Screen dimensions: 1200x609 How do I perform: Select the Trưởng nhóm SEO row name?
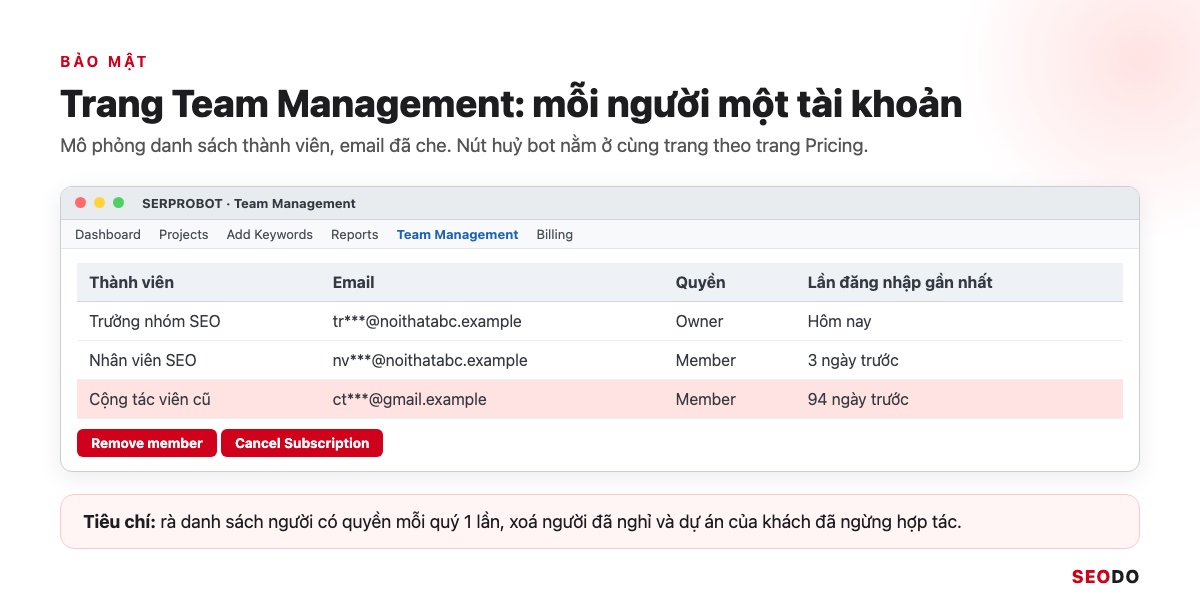click(x=155, y=321)
